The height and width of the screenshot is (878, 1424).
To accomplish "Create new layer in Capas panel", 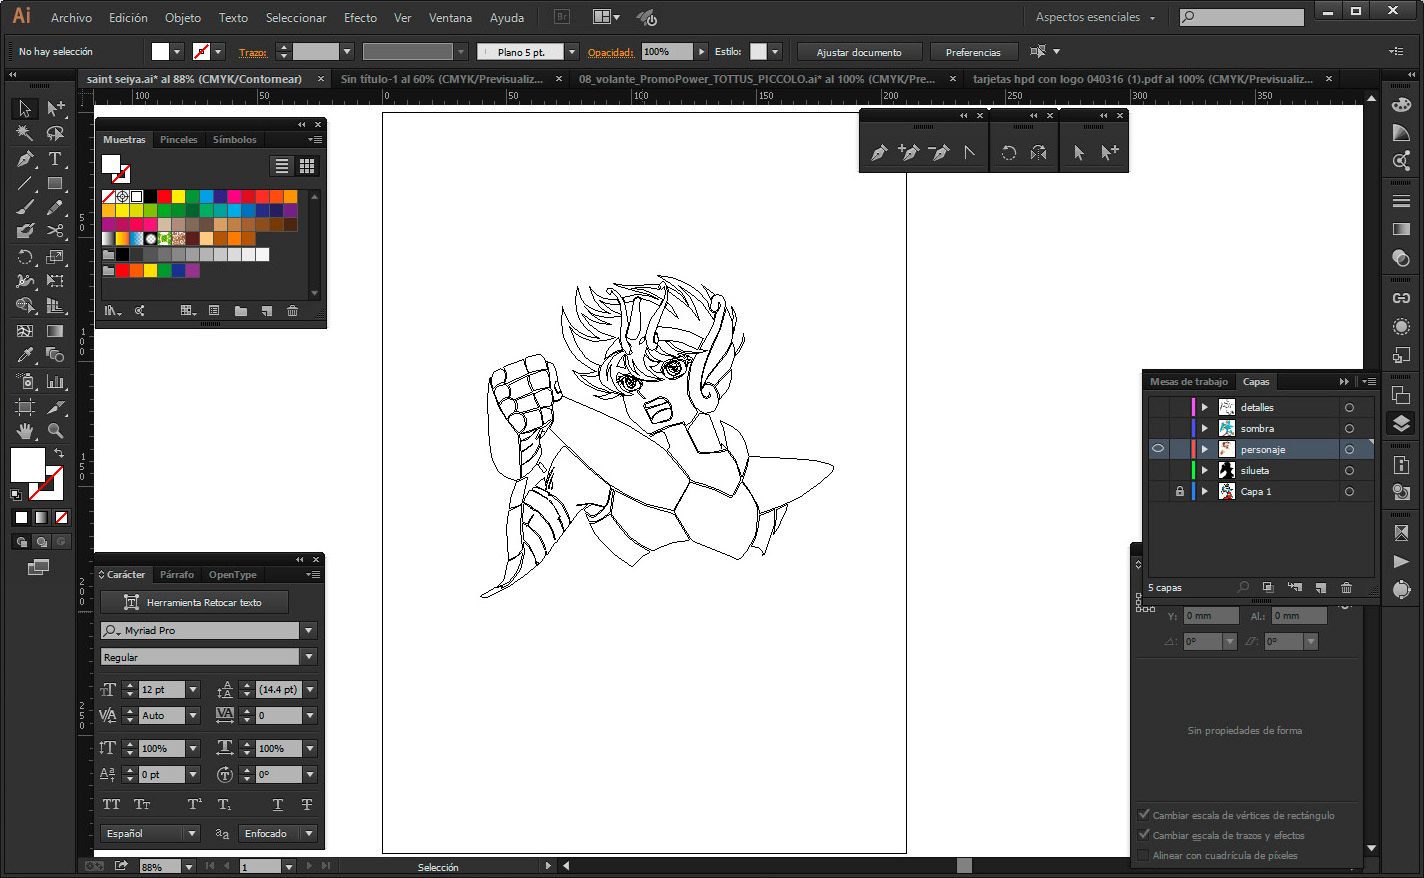I will click(1320, 588).
